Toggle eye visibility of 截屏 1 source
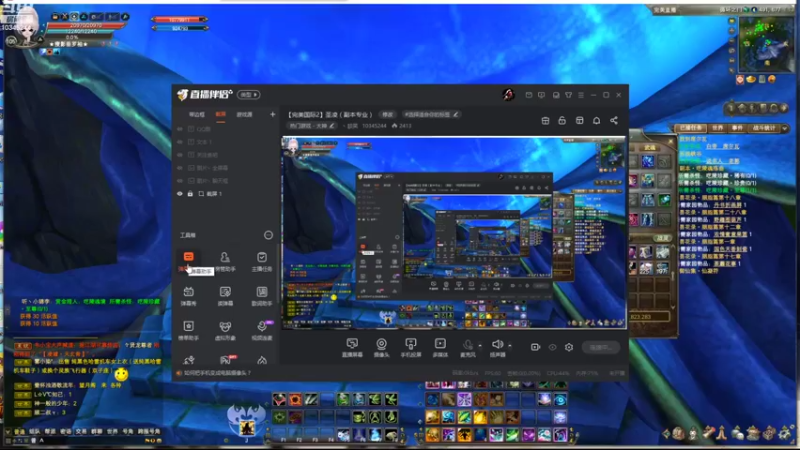Image resolution: width=800 pixels, height=450 pixels. (x=180, y=194)
